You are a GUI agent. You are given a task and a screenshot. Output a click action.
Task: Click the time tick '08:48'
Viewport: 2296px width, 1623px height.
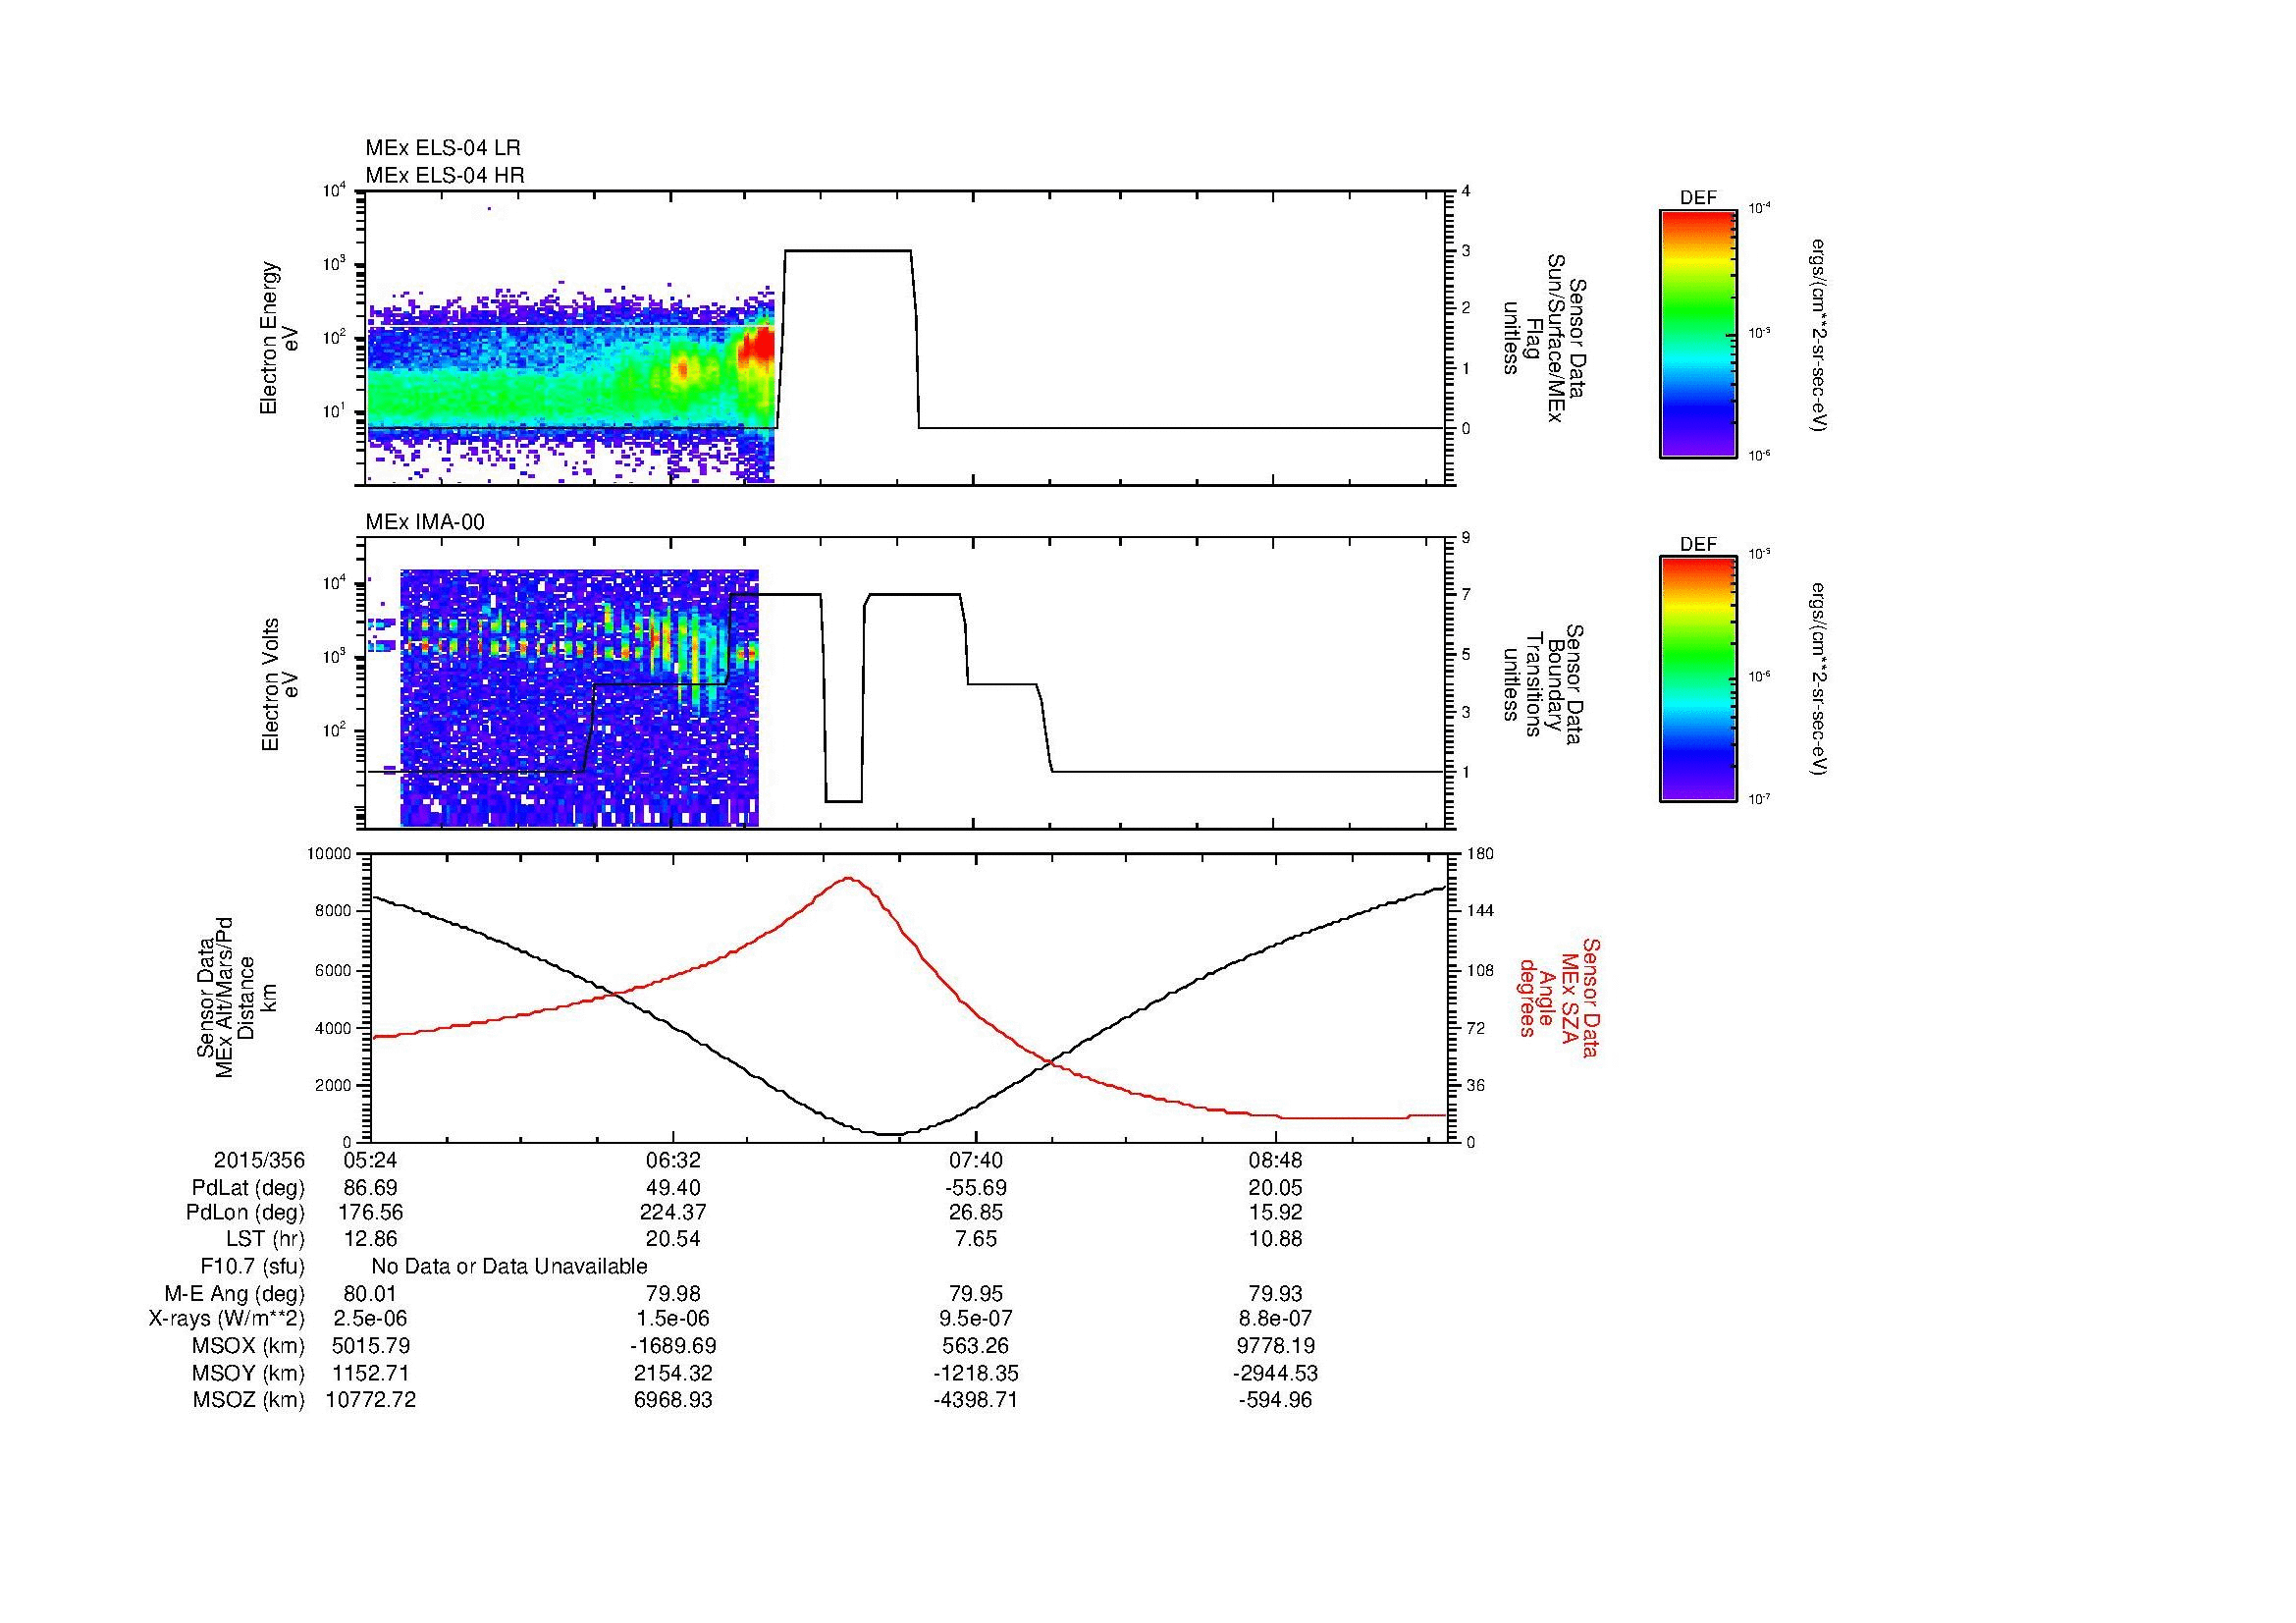[x=1275, y=1161]
